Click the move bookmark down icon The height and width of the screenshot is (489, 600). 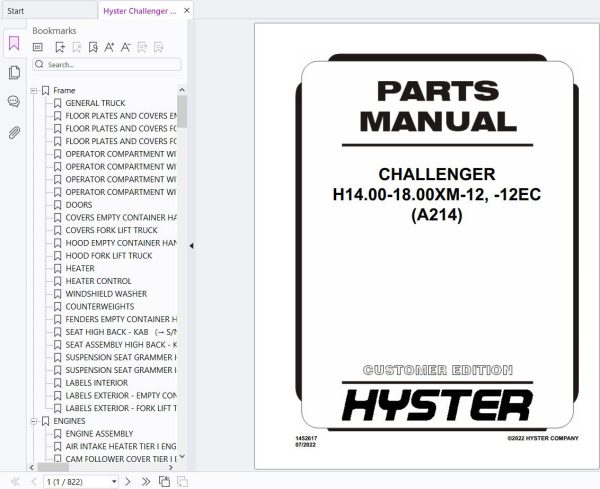[x=158, y=47]
